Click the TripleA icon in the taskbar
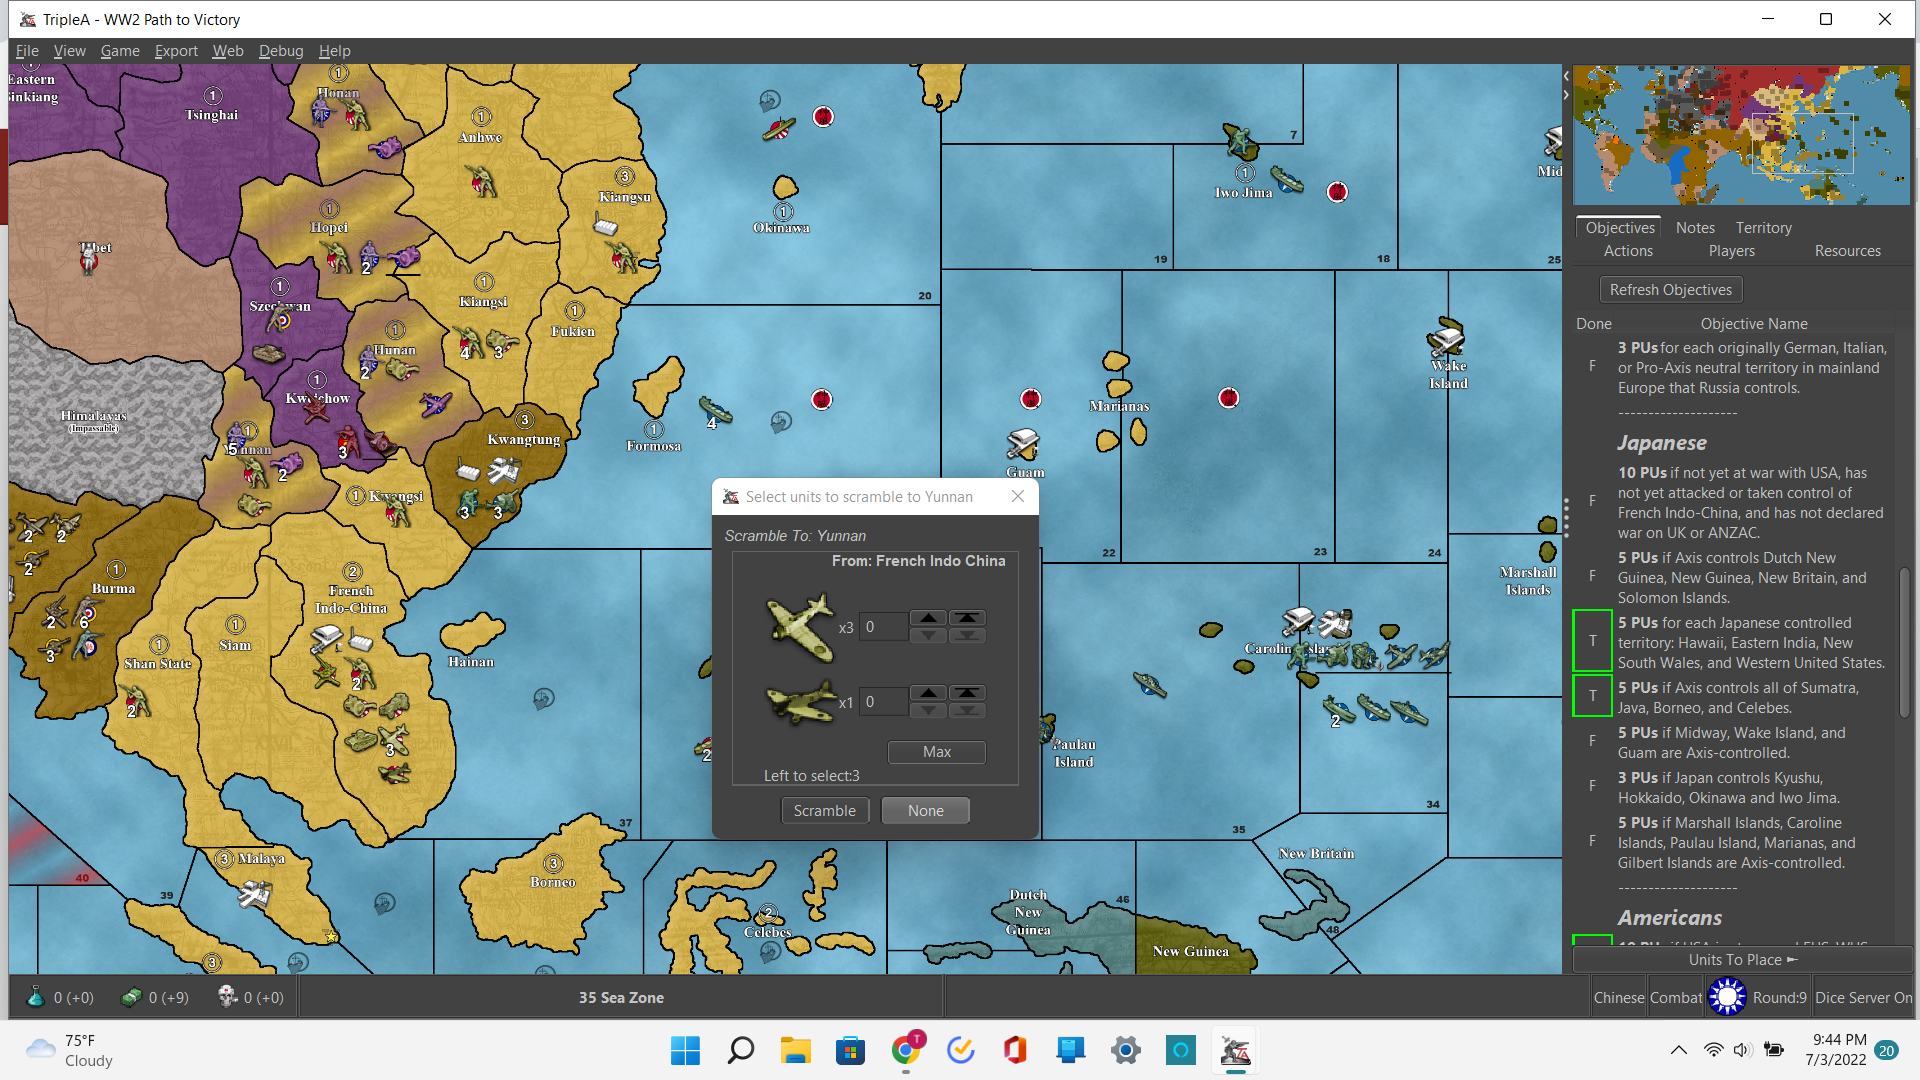The width and height of the screenshot is (1920, 1080). click(x=1235, y=1050)
